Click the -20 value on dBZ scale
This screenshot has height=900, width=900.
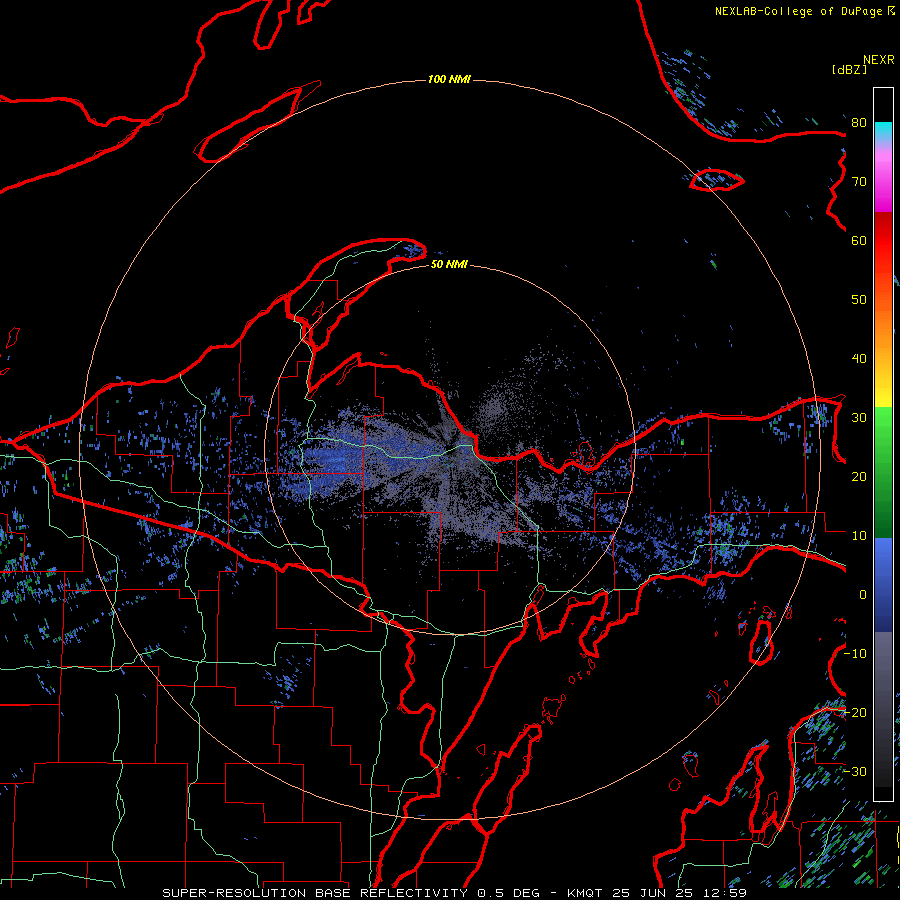tap(855, 712)
